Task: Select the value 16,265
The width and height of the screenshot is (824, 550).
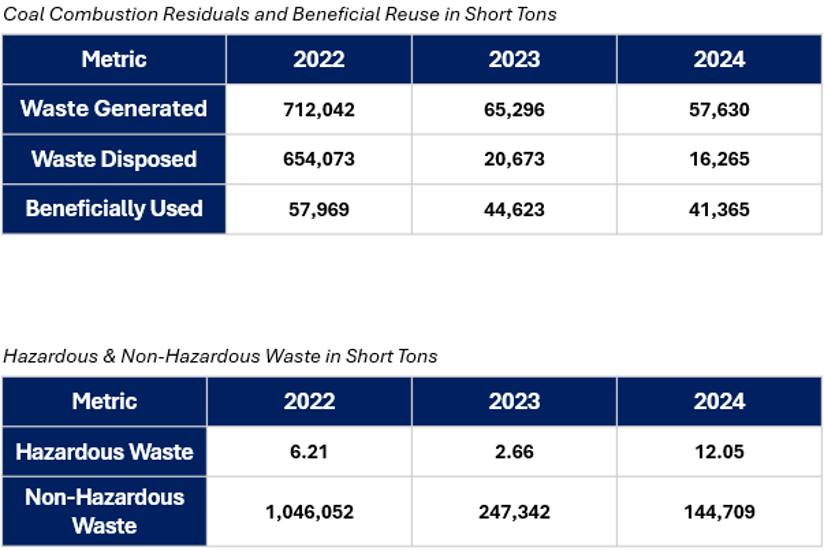Action: pos(719,159)
